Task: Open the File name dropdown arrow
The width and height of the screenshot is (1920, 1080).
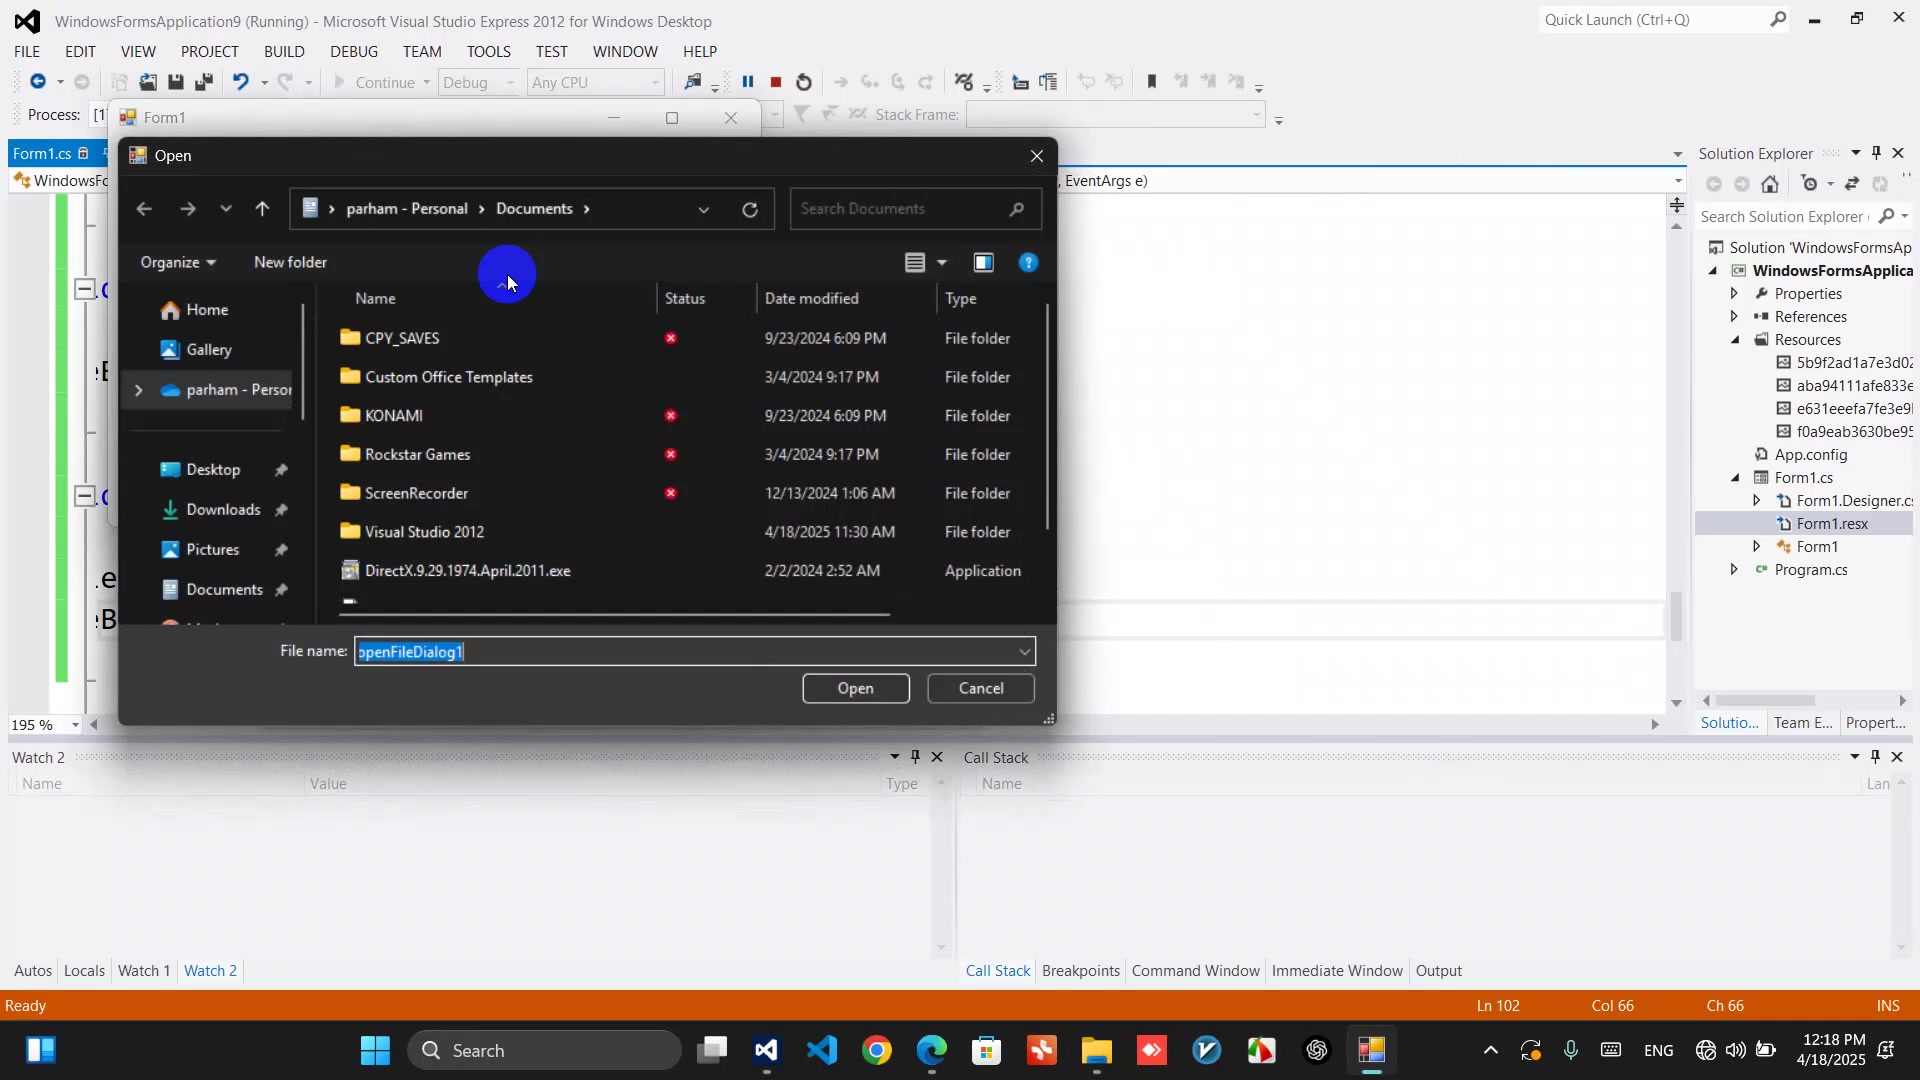Action: [1024, 652]
